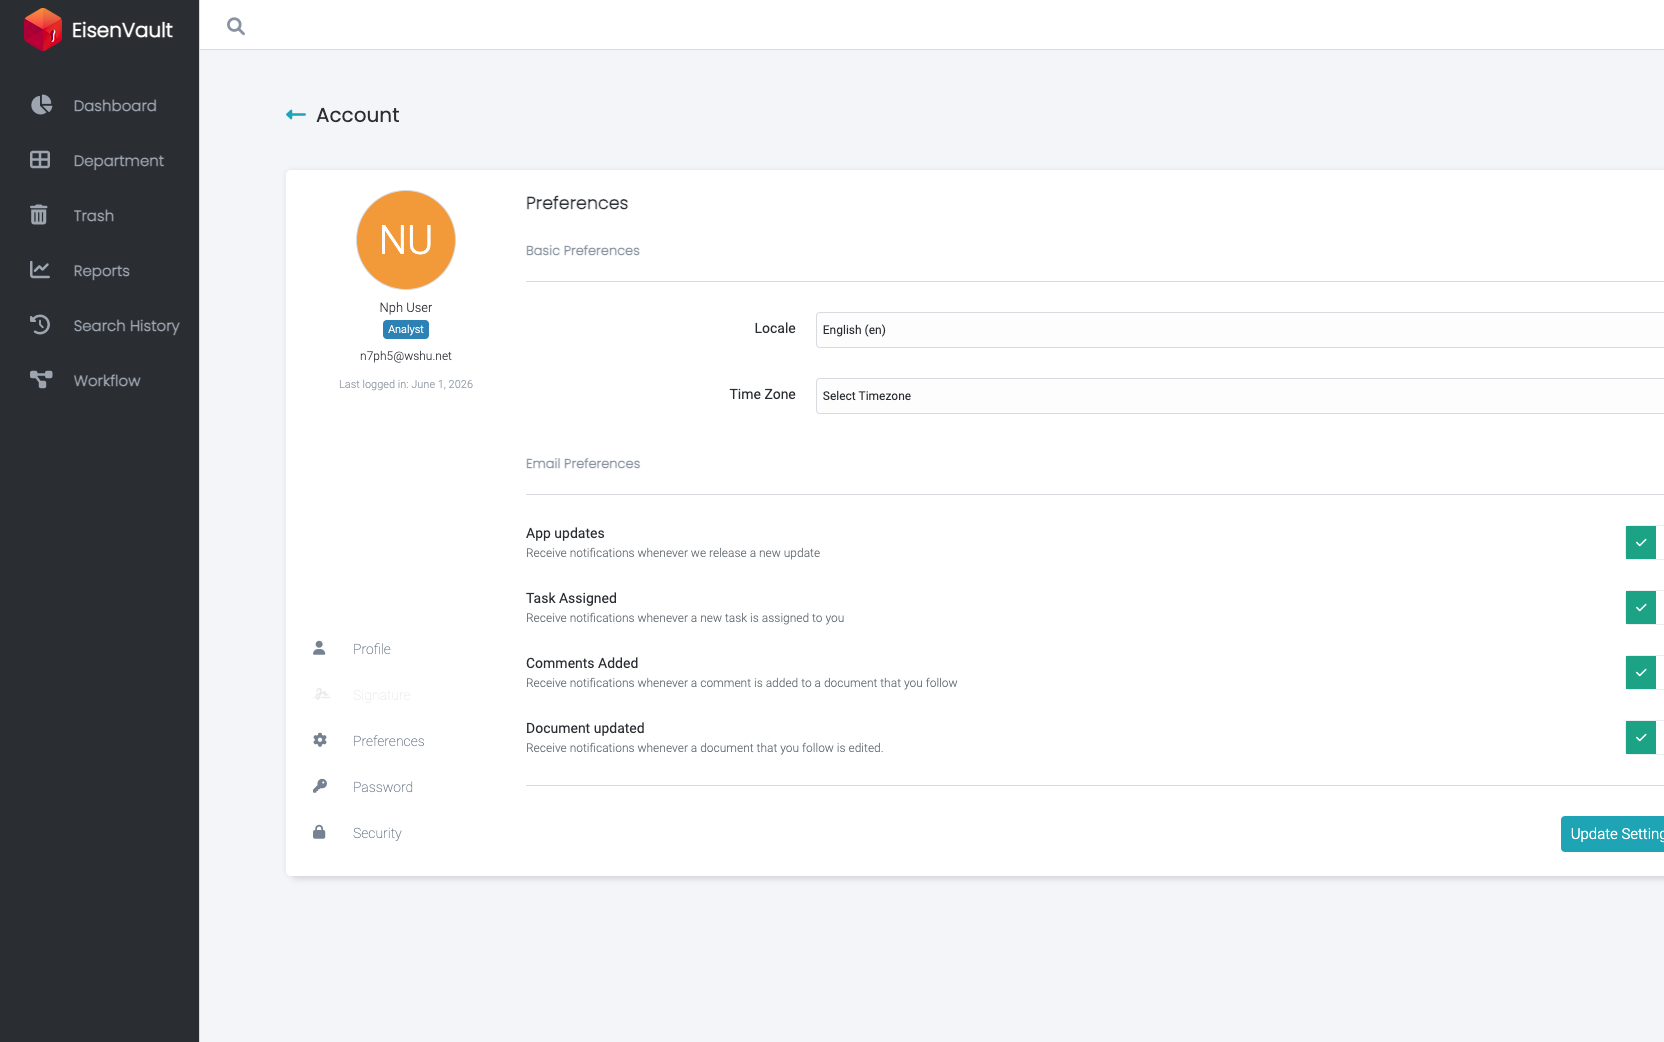This screenshot has height=1042, width=1664.
Task: Switch to the Profile section
Action: point(372,649)
